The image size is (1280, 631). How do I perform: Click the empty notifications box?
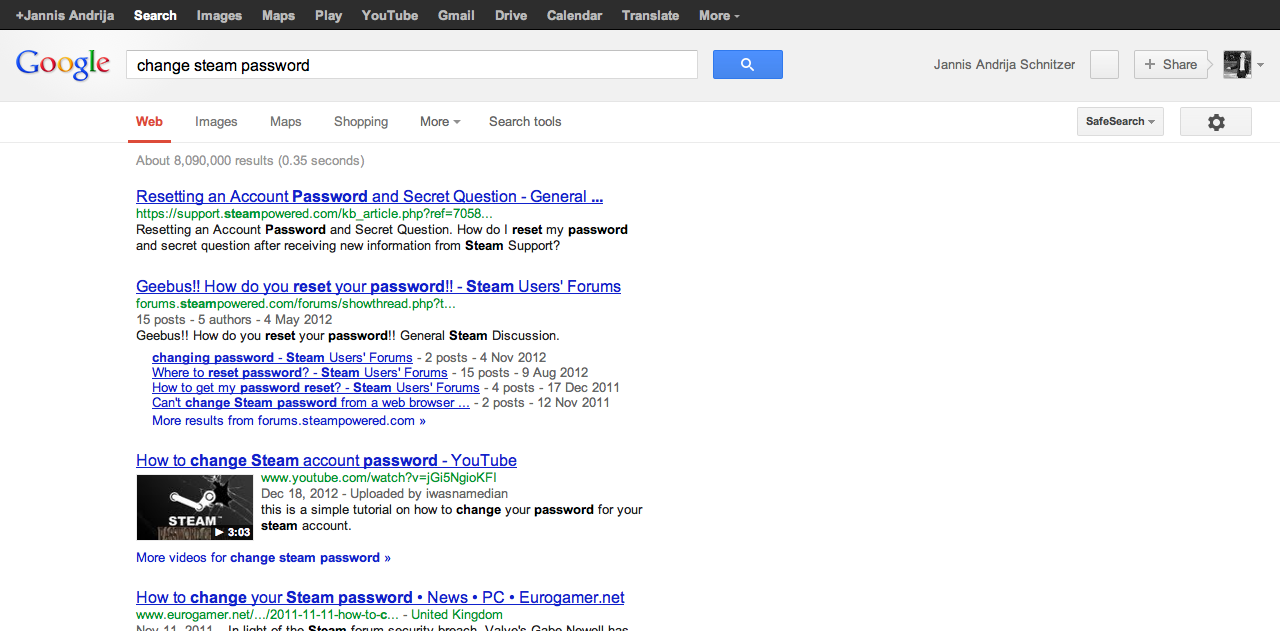click(x=1104, y=65)
